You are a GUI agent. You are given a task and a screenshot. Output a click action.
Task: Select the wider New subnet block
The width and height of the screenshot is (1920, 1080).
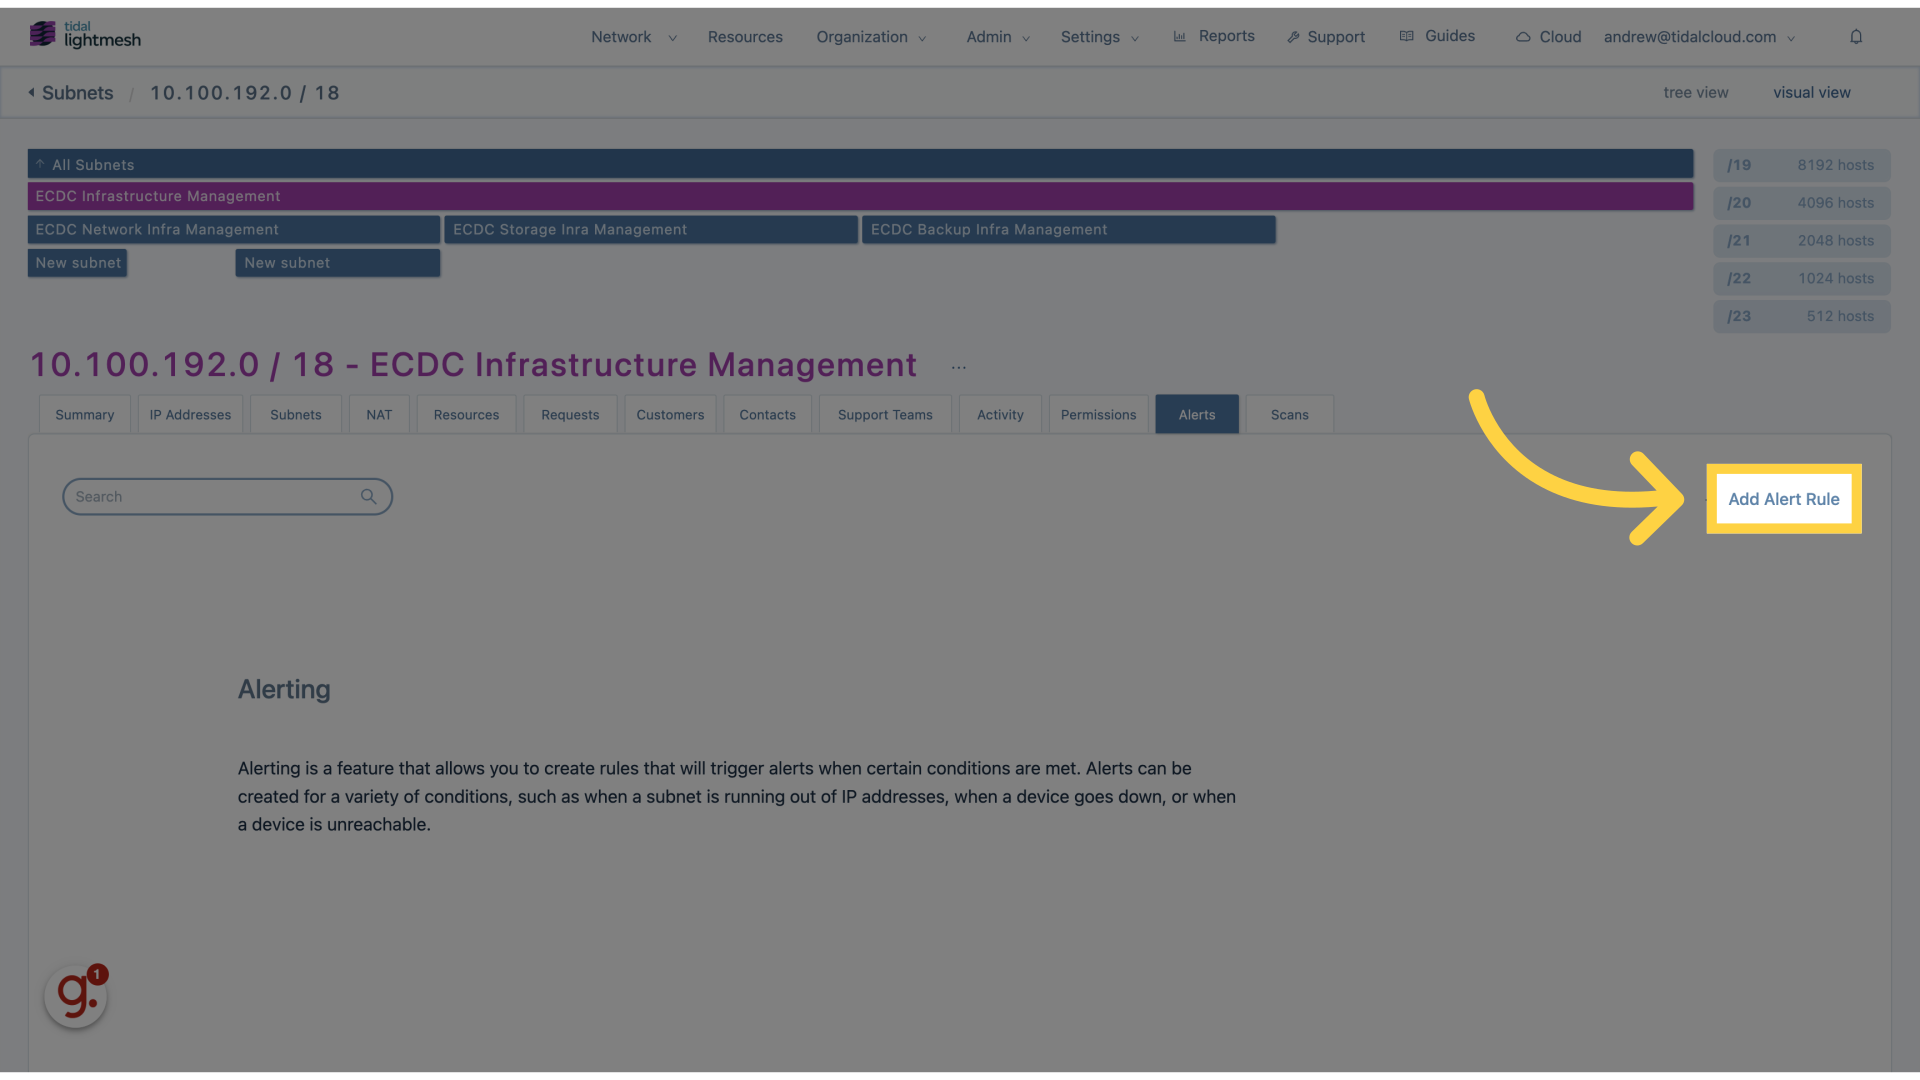338,263
